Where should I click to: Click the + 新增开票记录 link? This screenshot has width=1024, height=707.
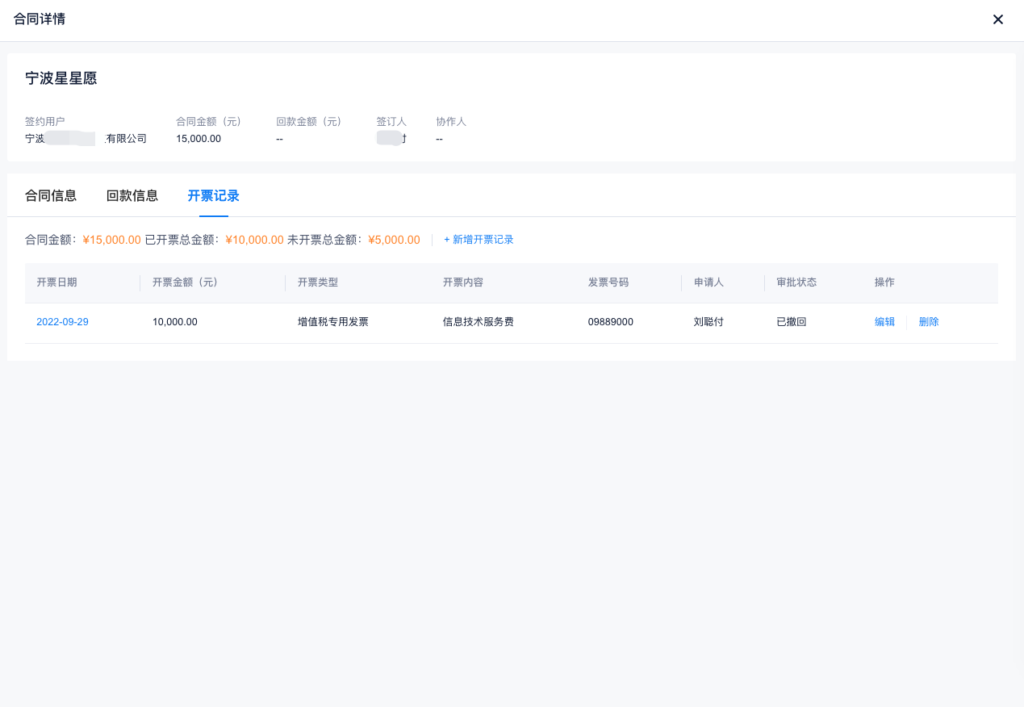[x=479, y=240]
